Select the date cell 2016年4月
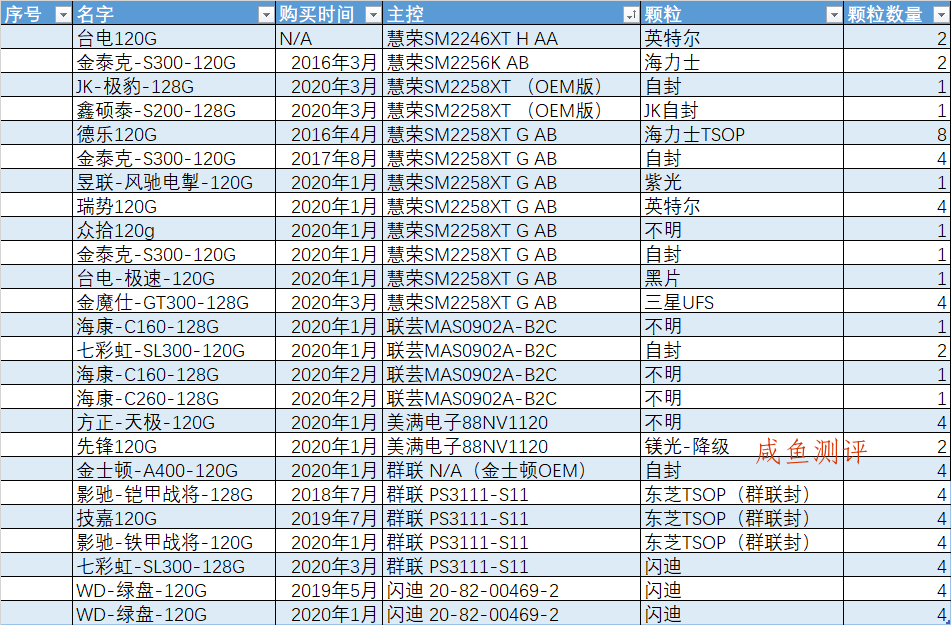Viewport: 951px width, 625px height. click(x=329, y=134)
